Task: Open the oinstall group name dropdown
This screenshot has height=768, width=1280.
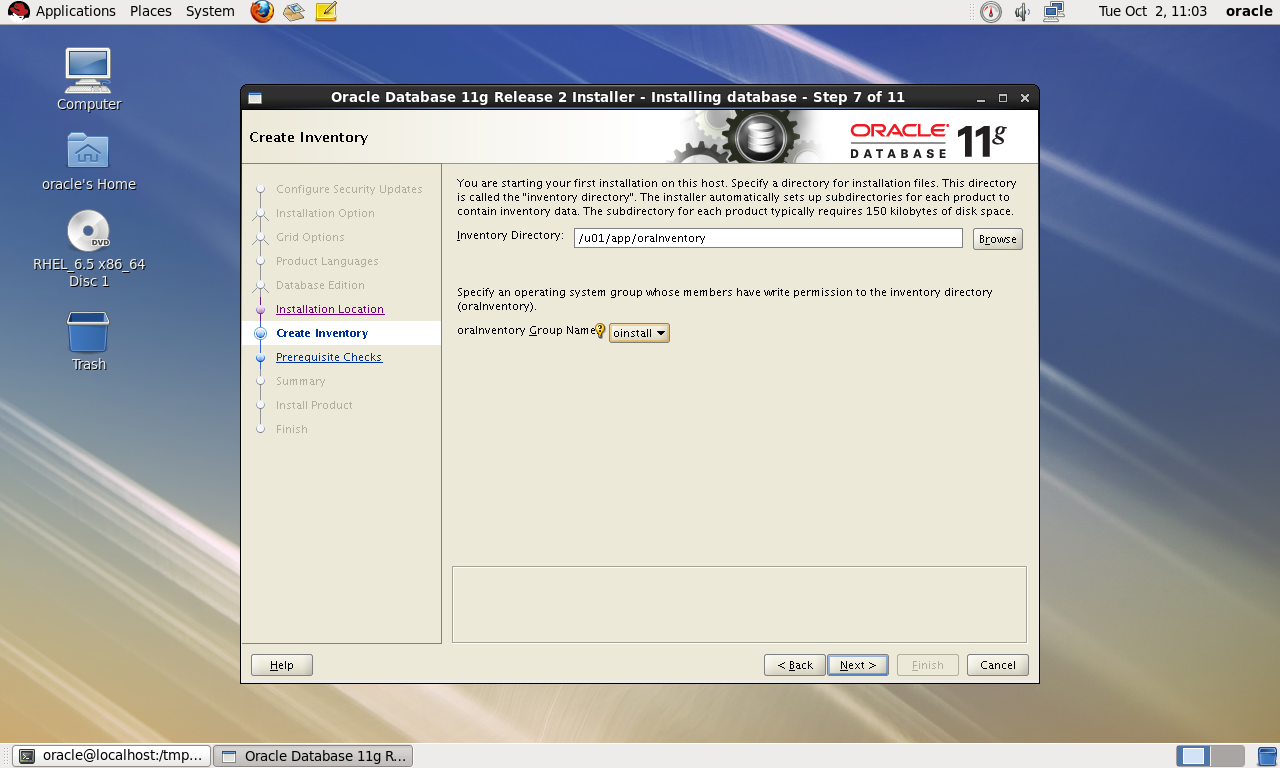Action: pos(639,332)
